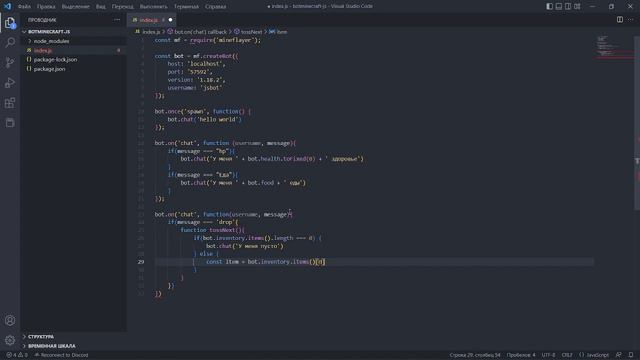This screenshot has width=640, height=360.
Task: Open the last view icon below Extensions
Action: coord(10,122)
